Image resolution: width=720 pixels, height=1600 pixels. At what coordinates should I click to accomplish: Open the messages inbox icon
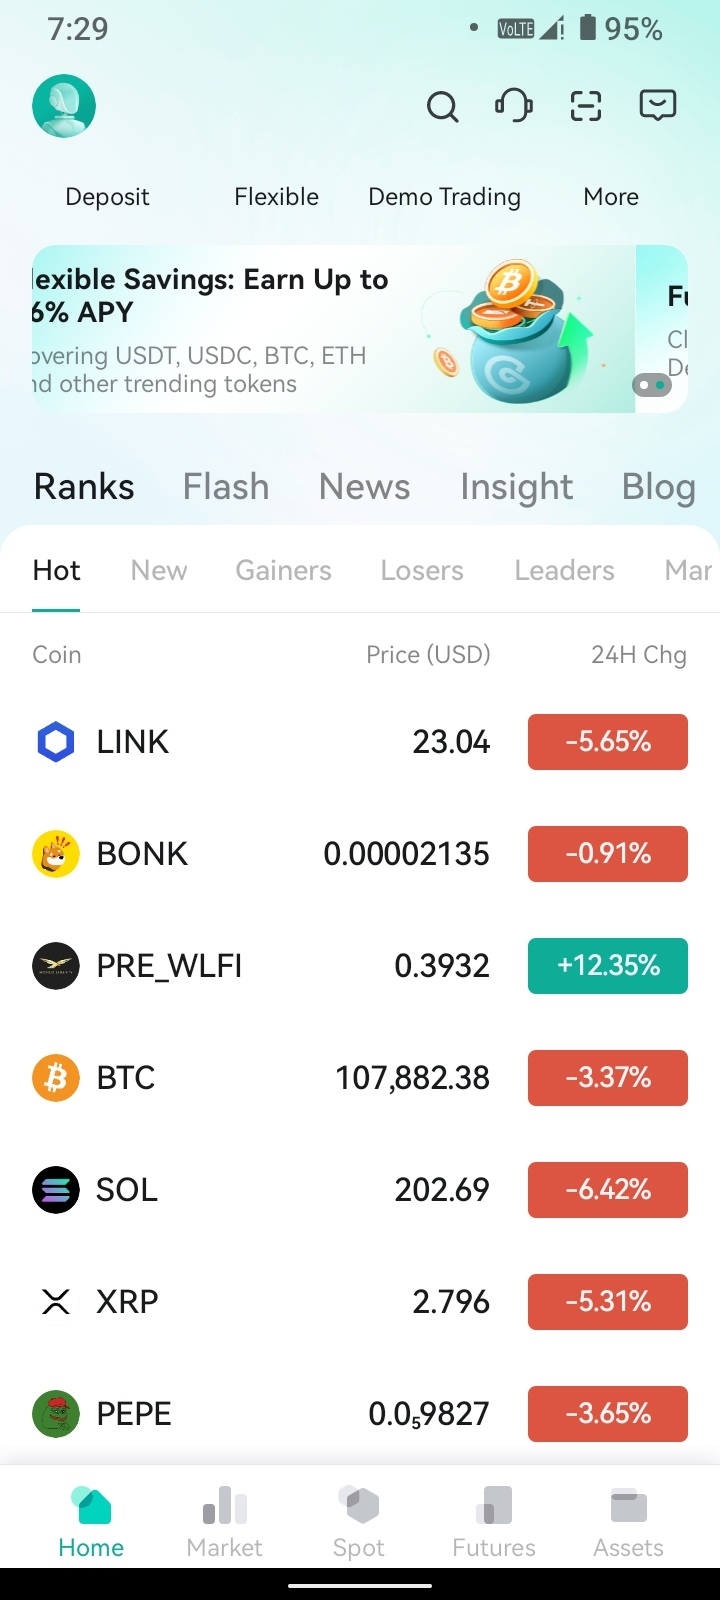(658, 106)
